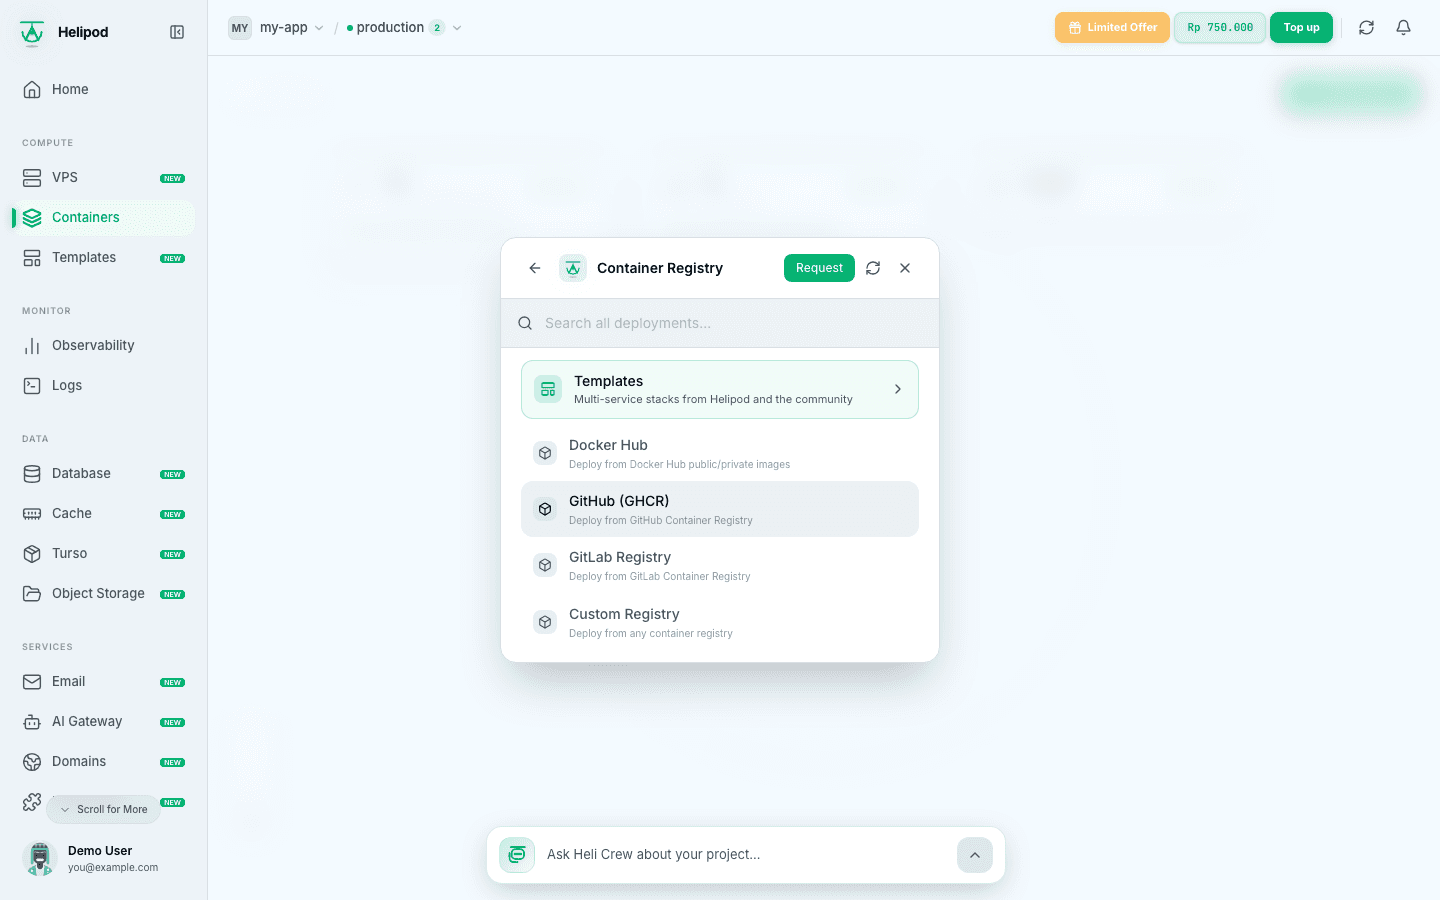Open the notifications bell

[x=1403, y=28]
